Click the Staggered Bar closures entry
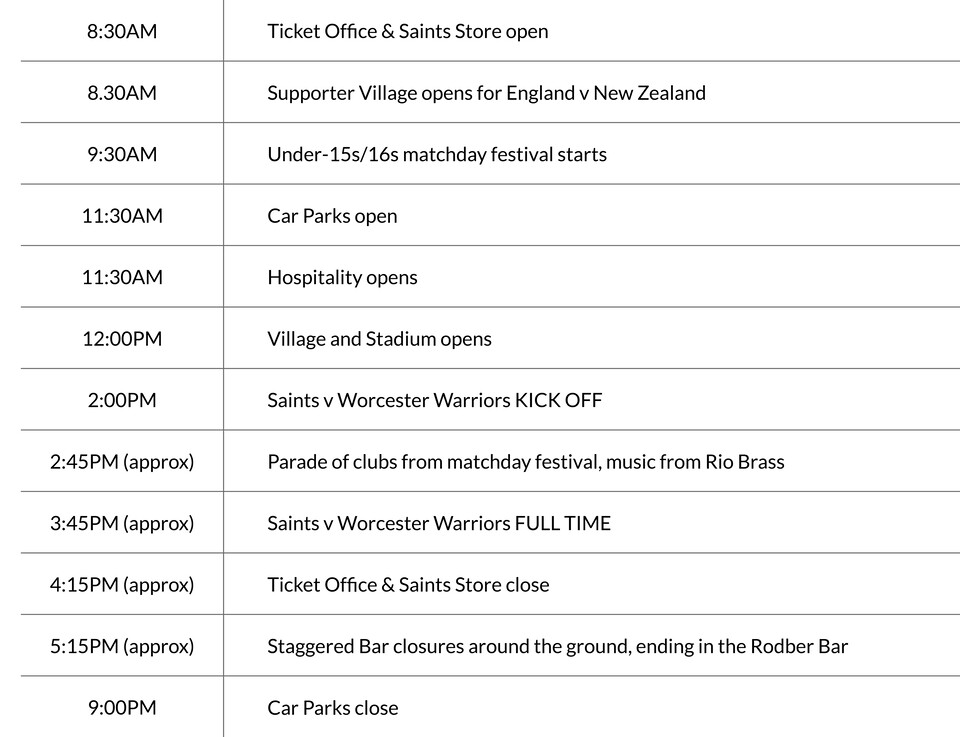960x737 pixels. (557, 646)
